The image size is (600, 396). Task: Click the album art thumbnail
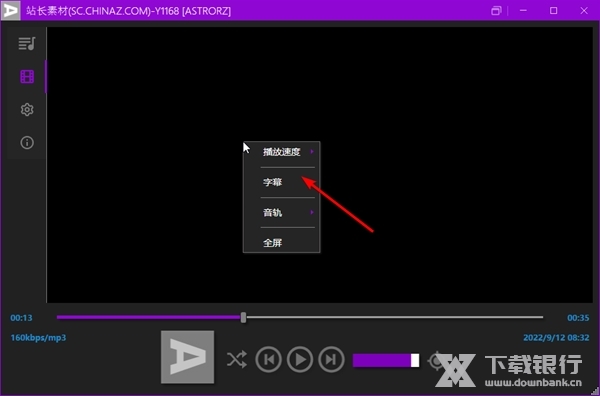point(188,357)
